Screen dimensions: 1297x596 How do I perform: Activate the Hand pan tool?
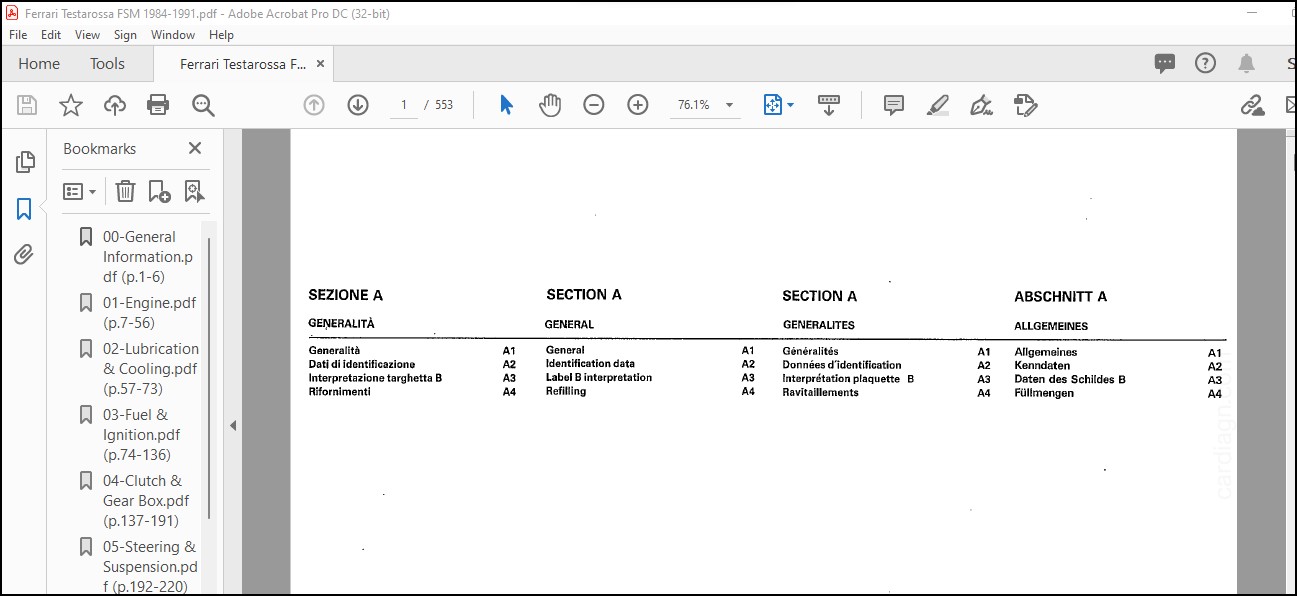coord(550,105)
